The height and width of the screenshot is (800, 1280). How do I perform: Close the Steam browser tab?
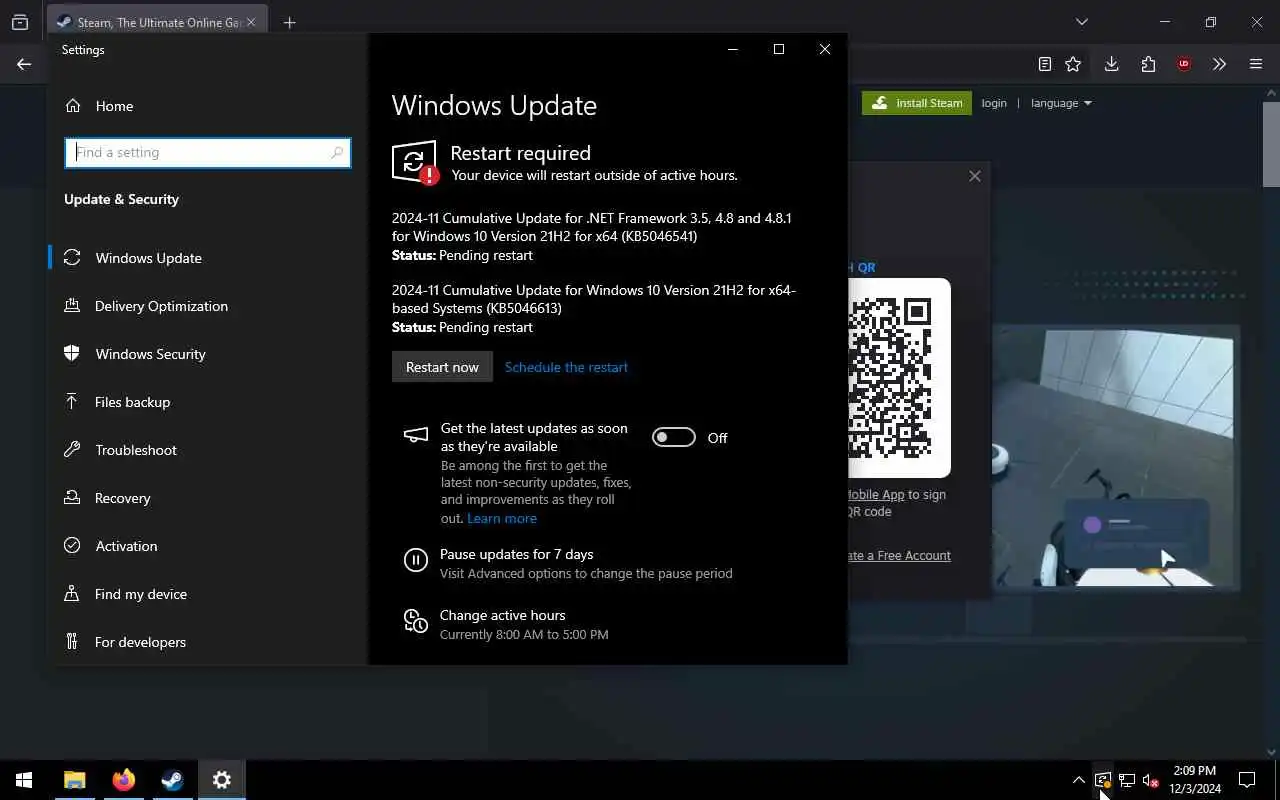(251, 22)
